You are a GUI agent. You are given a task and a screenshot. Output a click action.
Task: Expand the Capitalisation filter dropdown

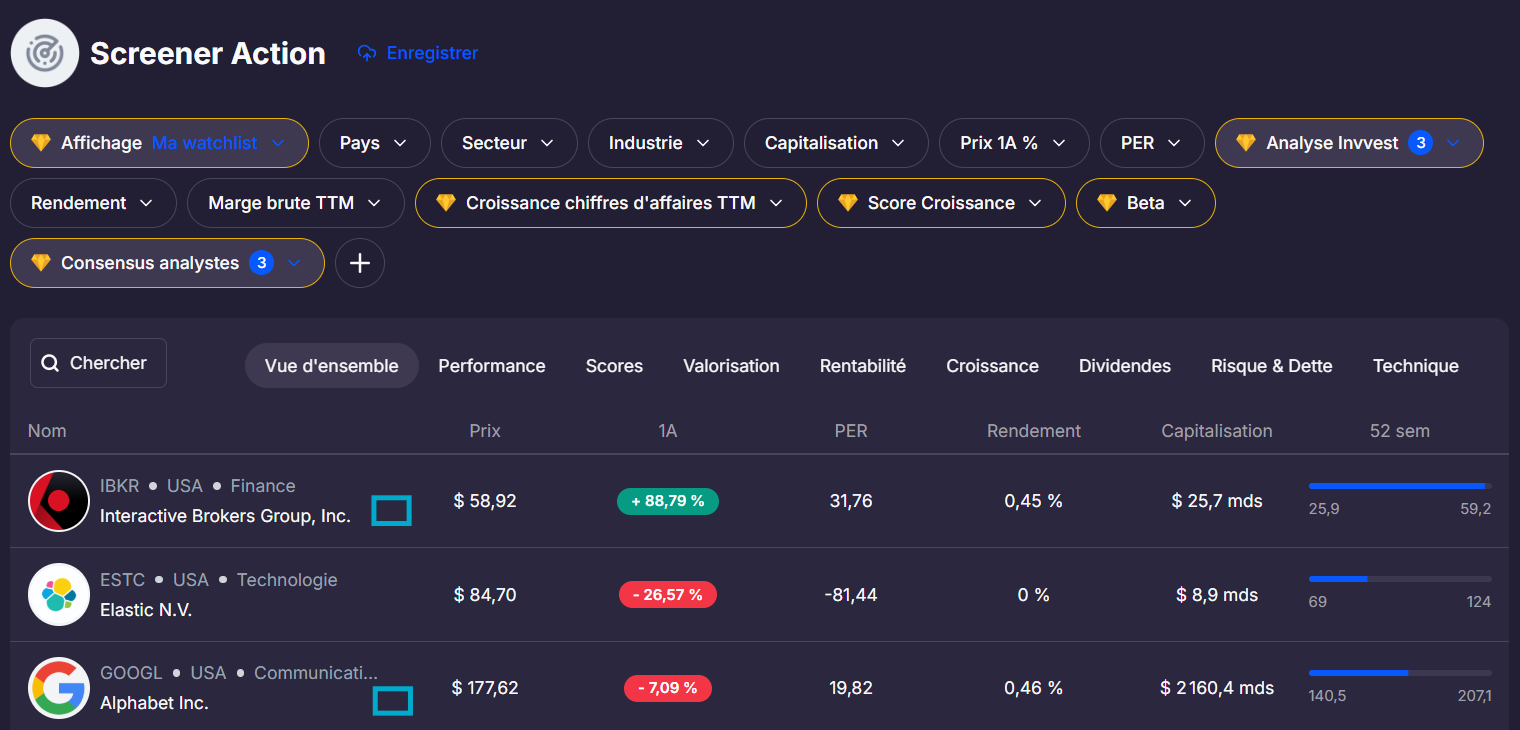pyautogui.click(x=836, y=143)
